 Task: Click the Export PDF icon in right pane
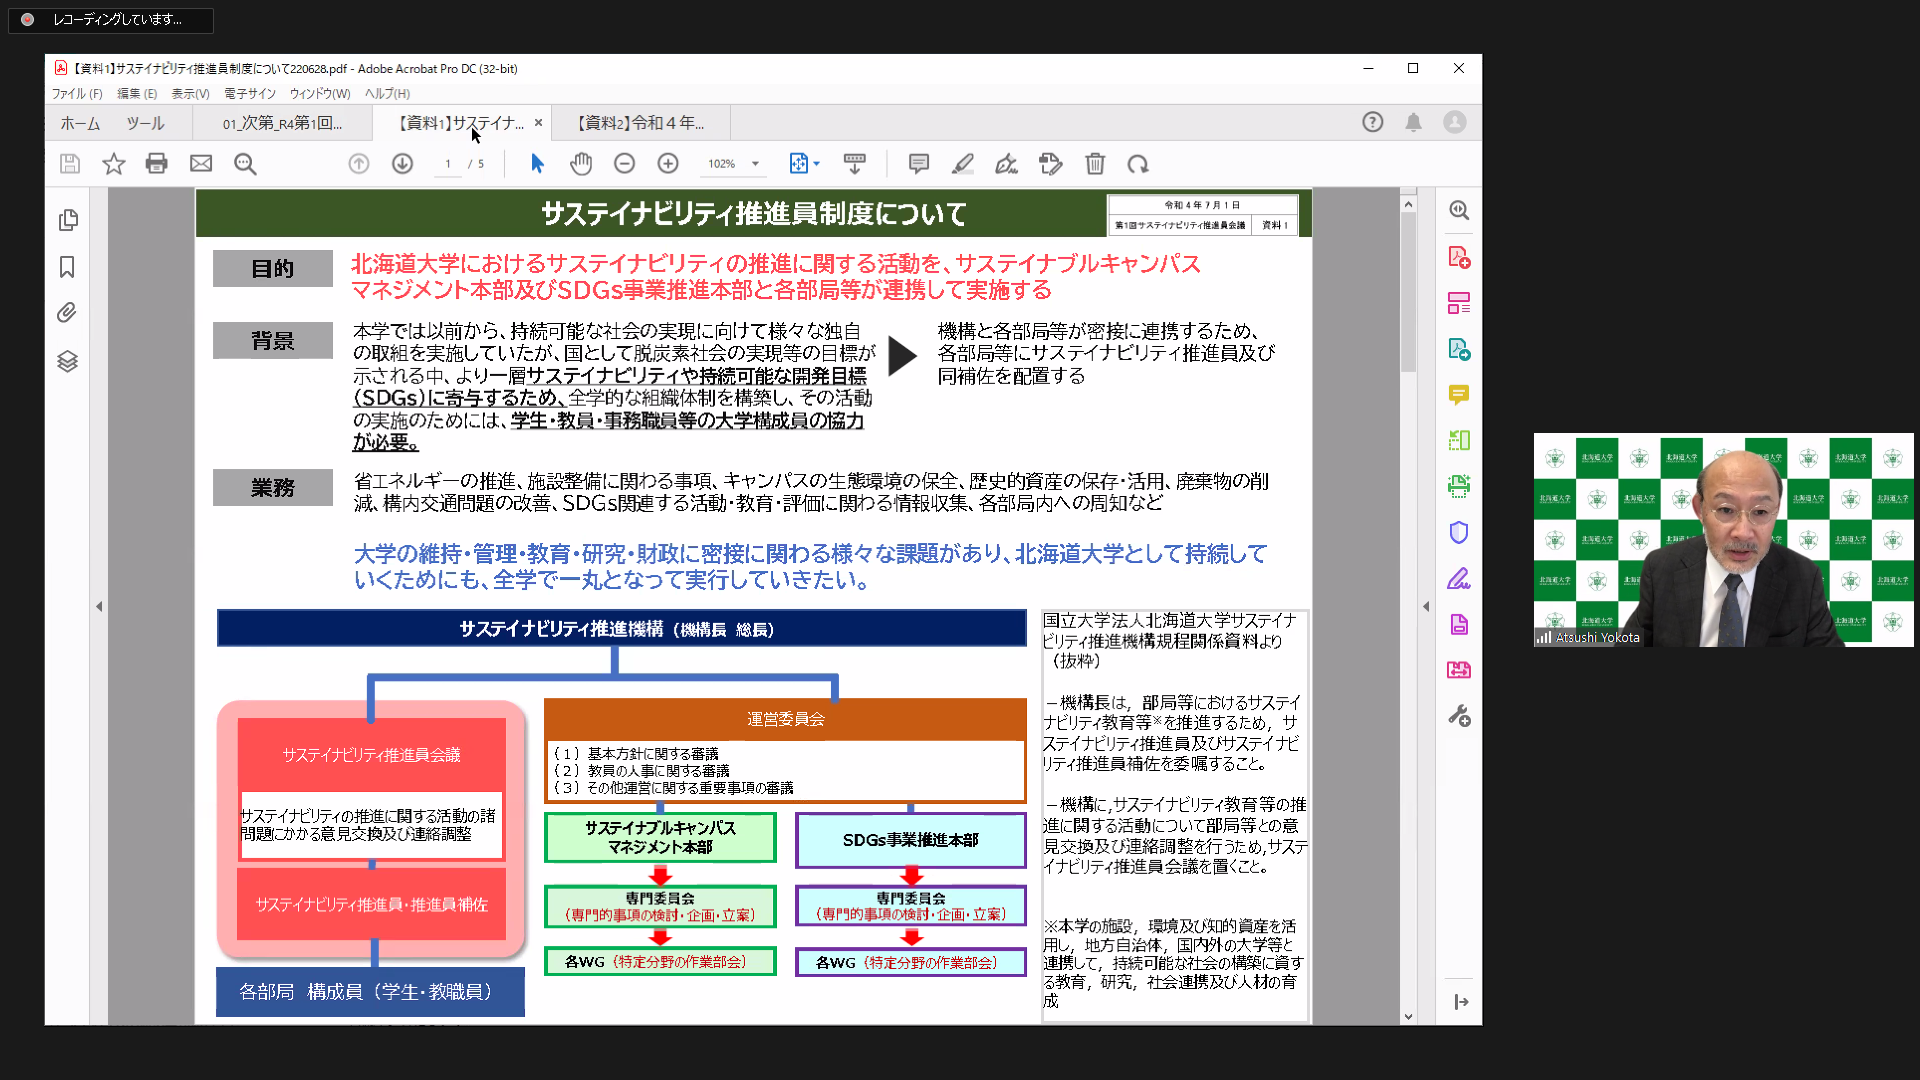1459,350
